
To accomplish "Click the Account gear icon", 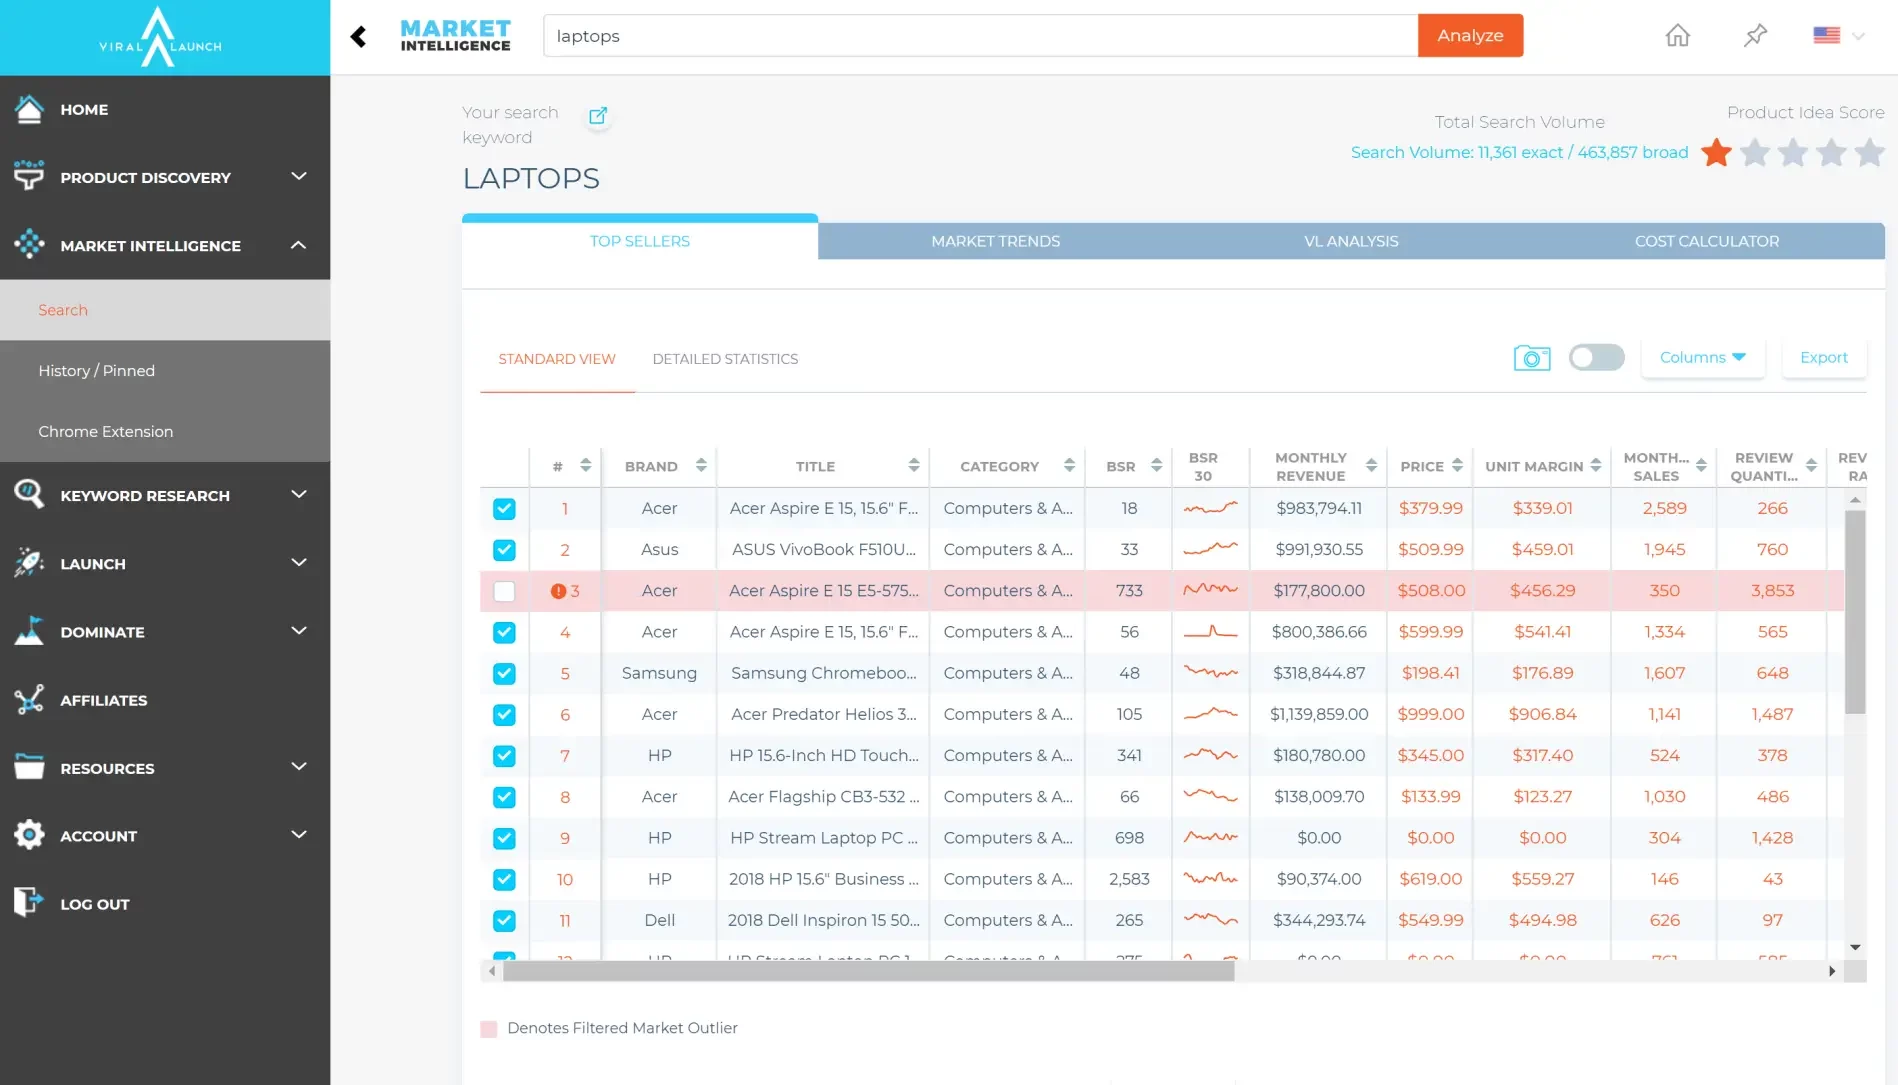I will tap(29, 835).
